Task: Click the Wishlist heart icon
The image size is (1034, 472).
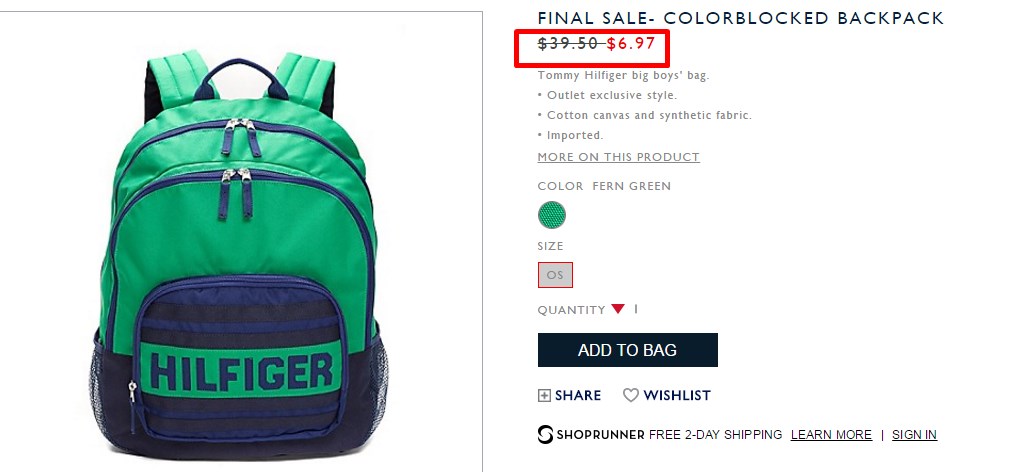Action: [631, 396]
